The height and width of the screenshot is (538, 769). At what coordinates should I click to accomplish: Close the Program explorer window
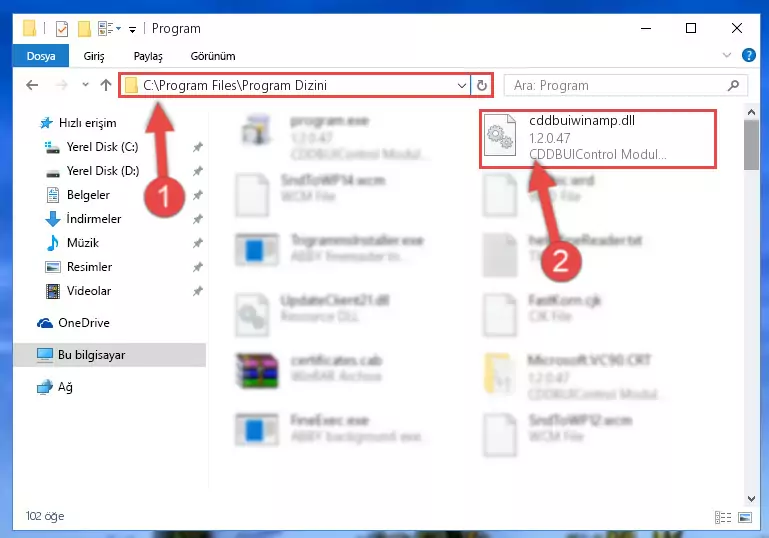click(737, 28)
